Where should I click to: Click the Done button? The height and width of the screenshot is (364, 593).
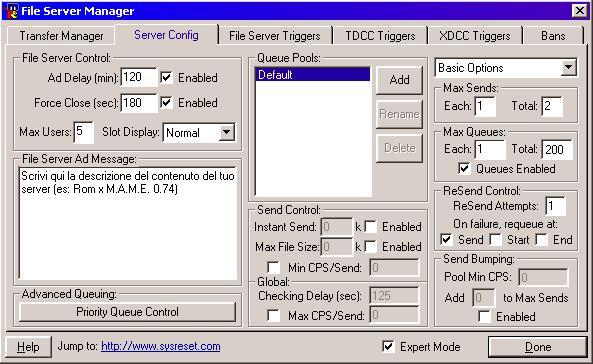tap(537, 347)
